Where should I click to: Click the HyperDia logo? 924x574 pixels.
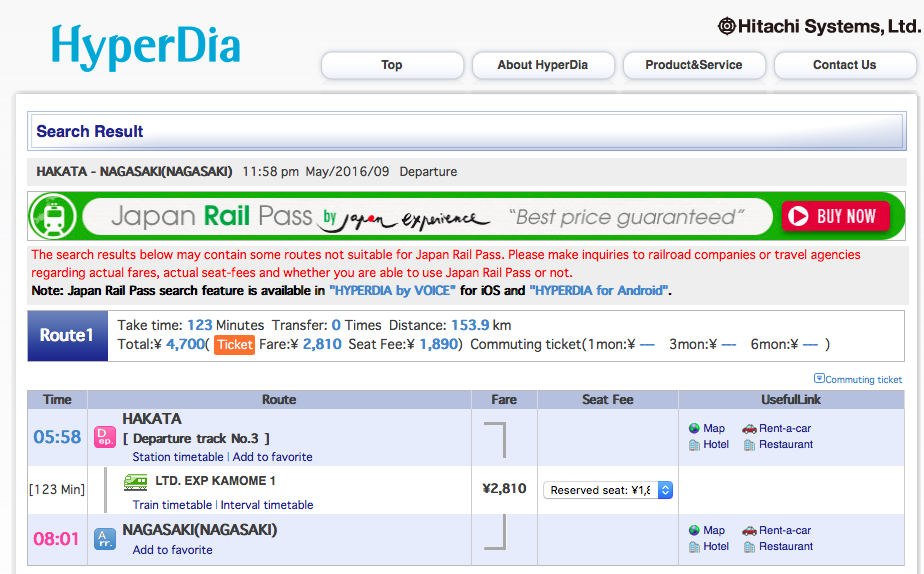pos(146,47)
